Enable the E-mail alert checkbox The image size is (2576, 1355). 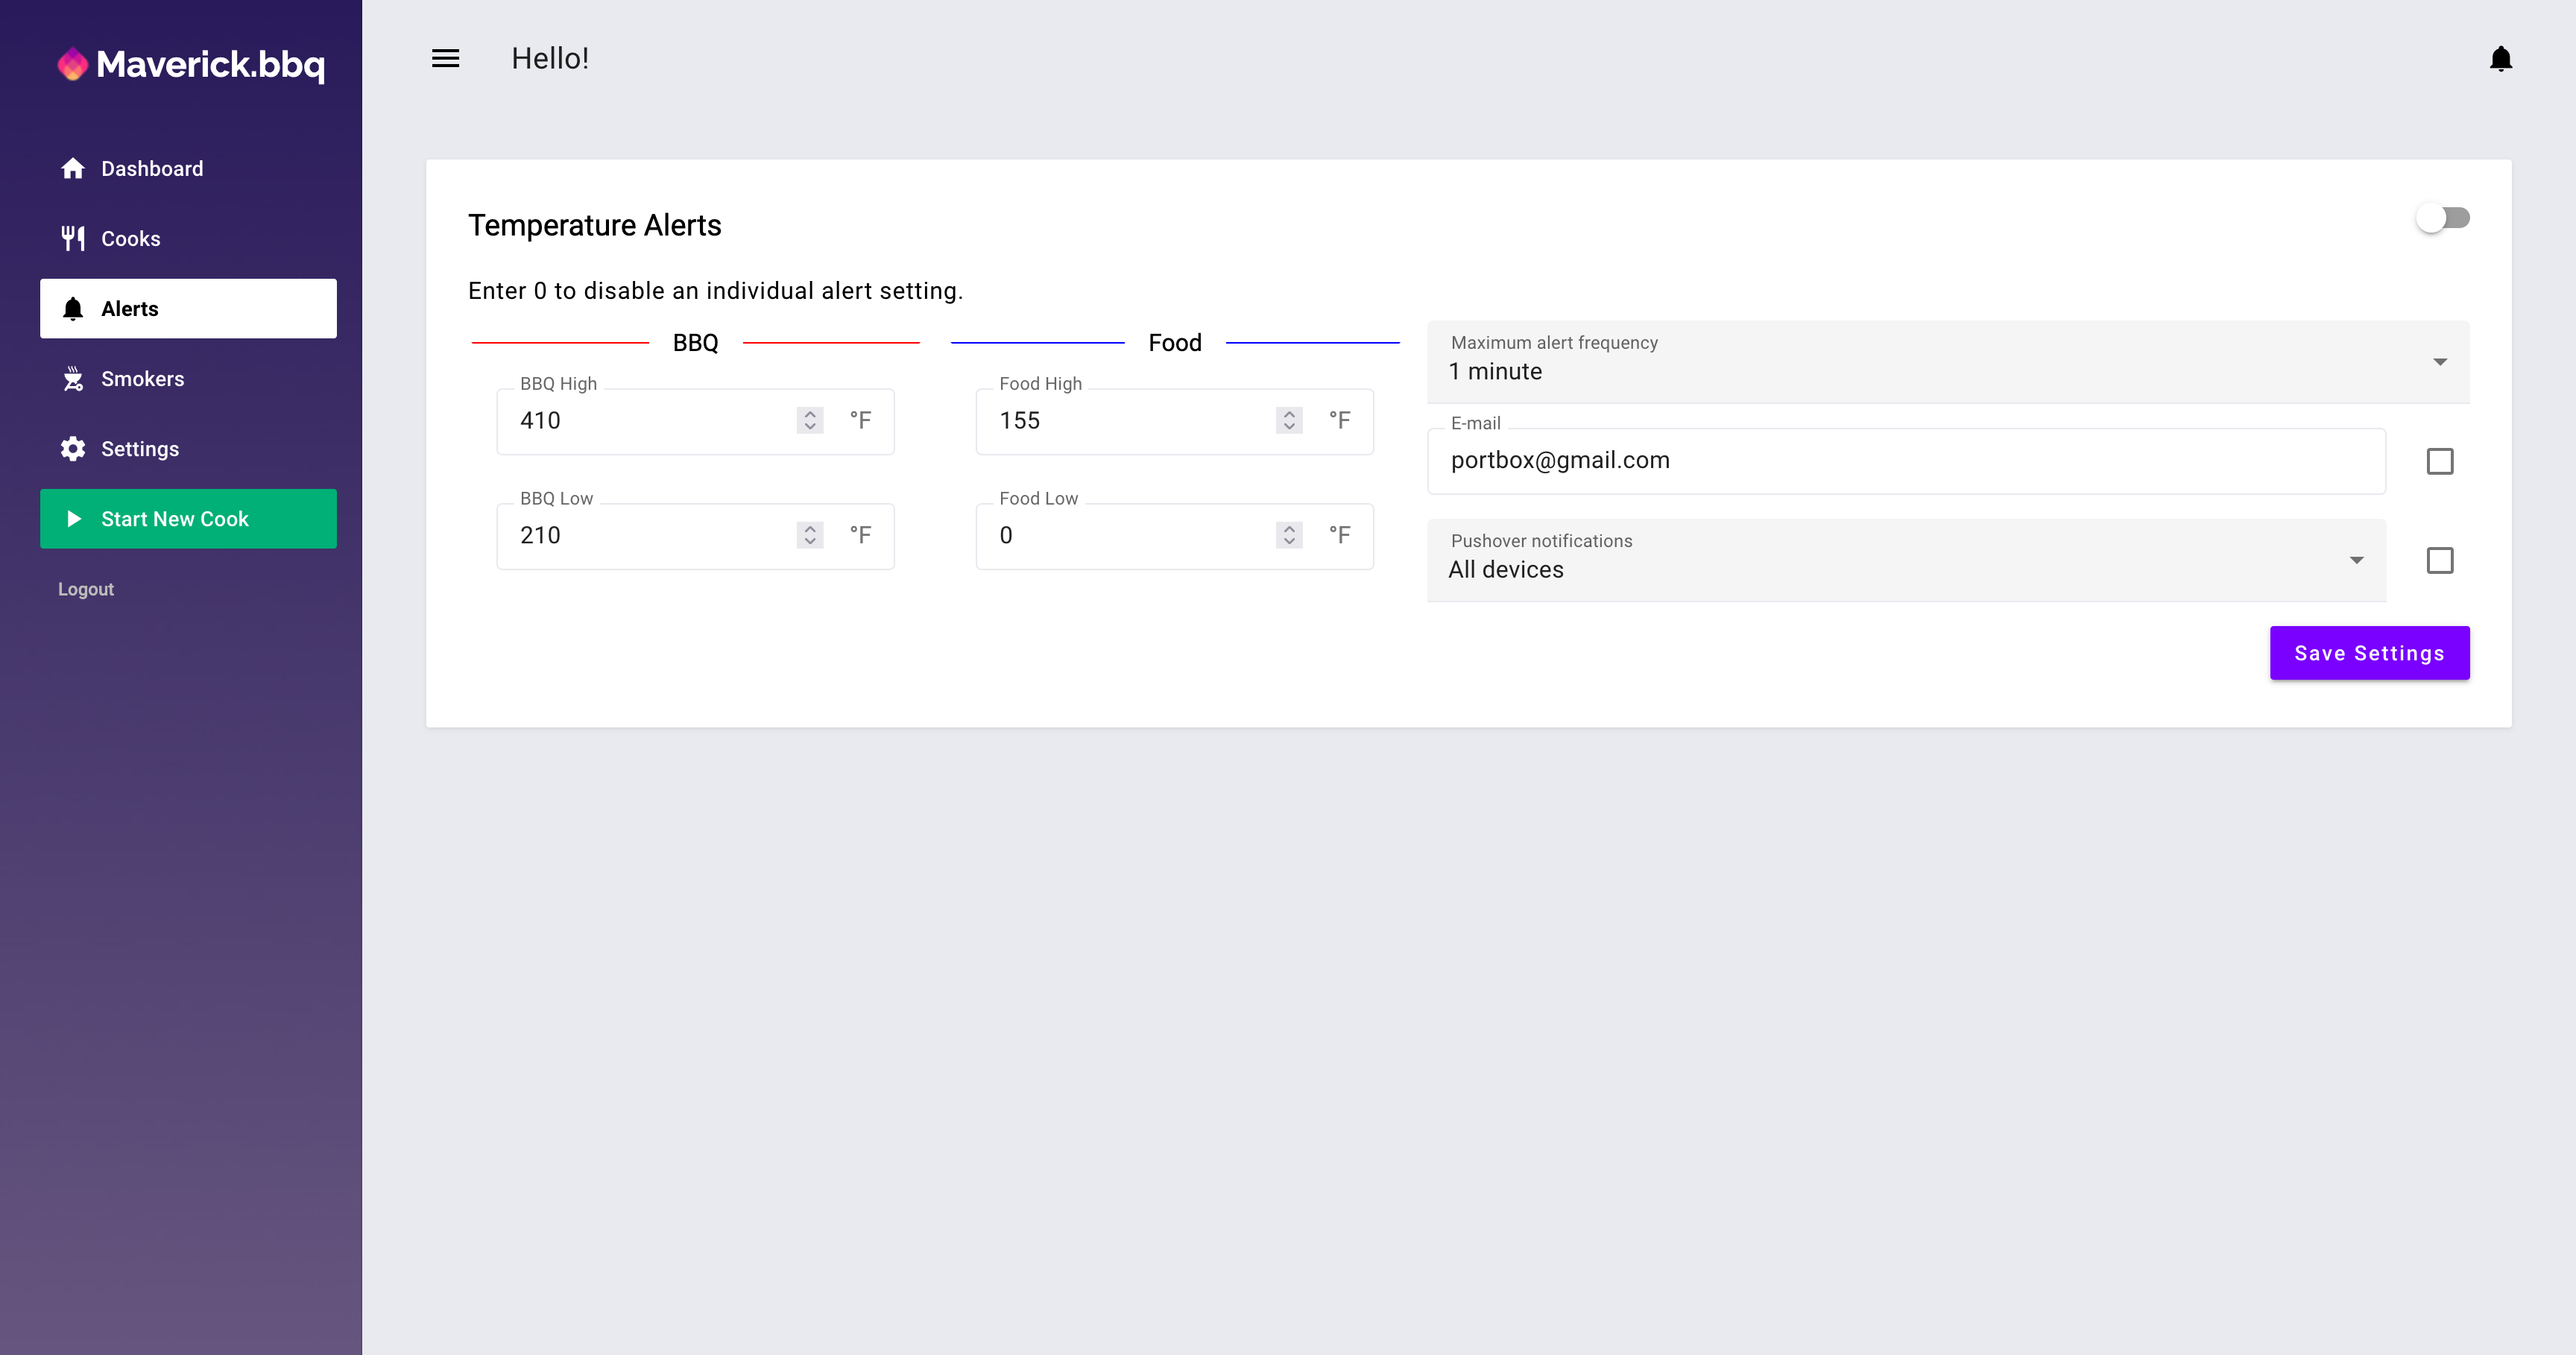click(2439, 461)
